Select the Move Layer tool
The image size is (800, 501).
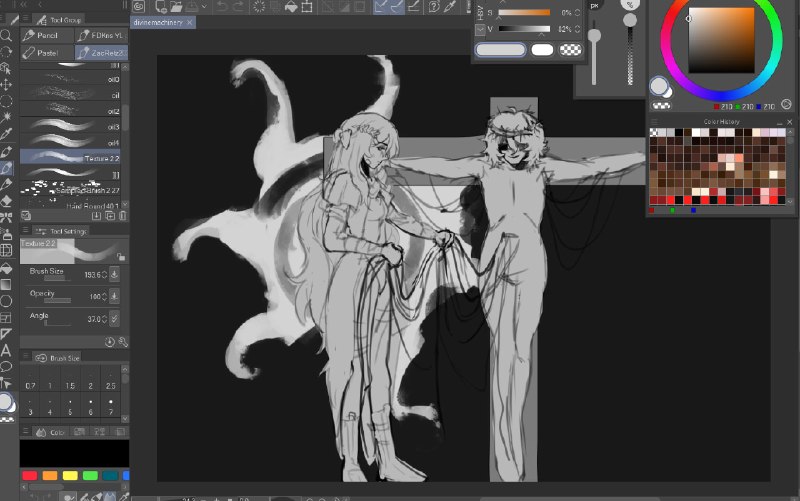pos(6,85)
